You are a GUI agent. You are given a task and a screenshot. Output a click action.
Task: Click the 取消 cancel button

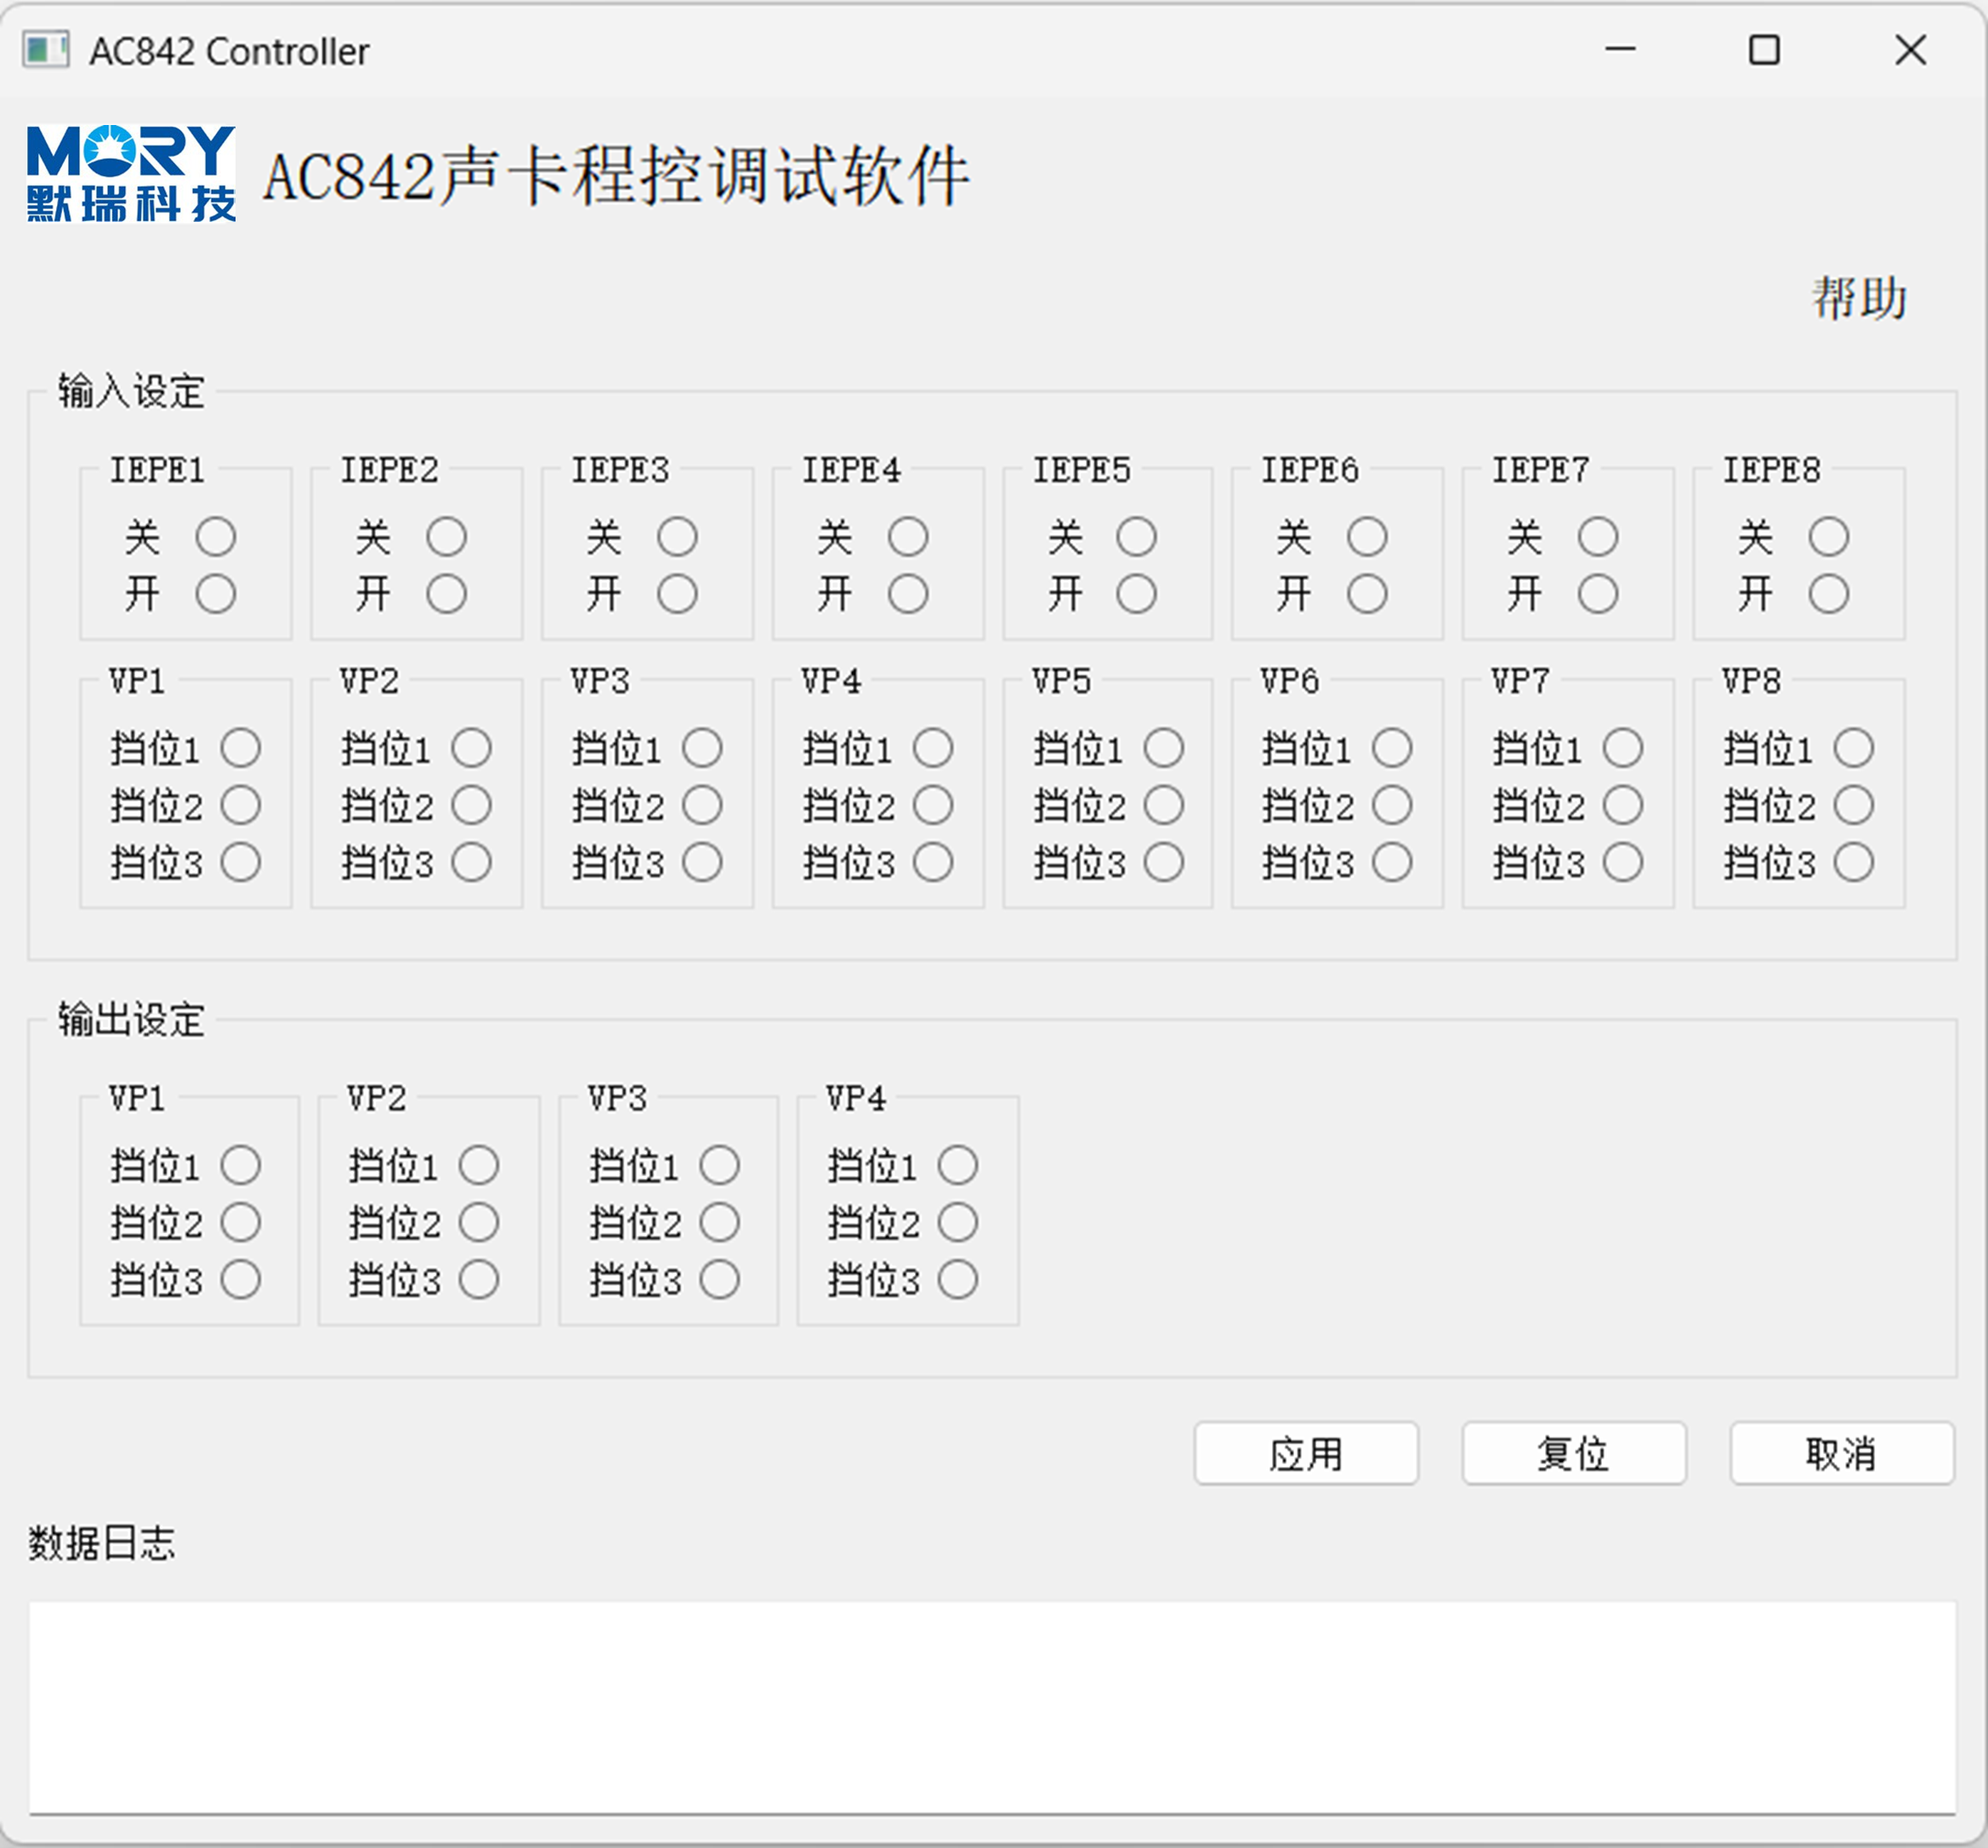1841,1453
